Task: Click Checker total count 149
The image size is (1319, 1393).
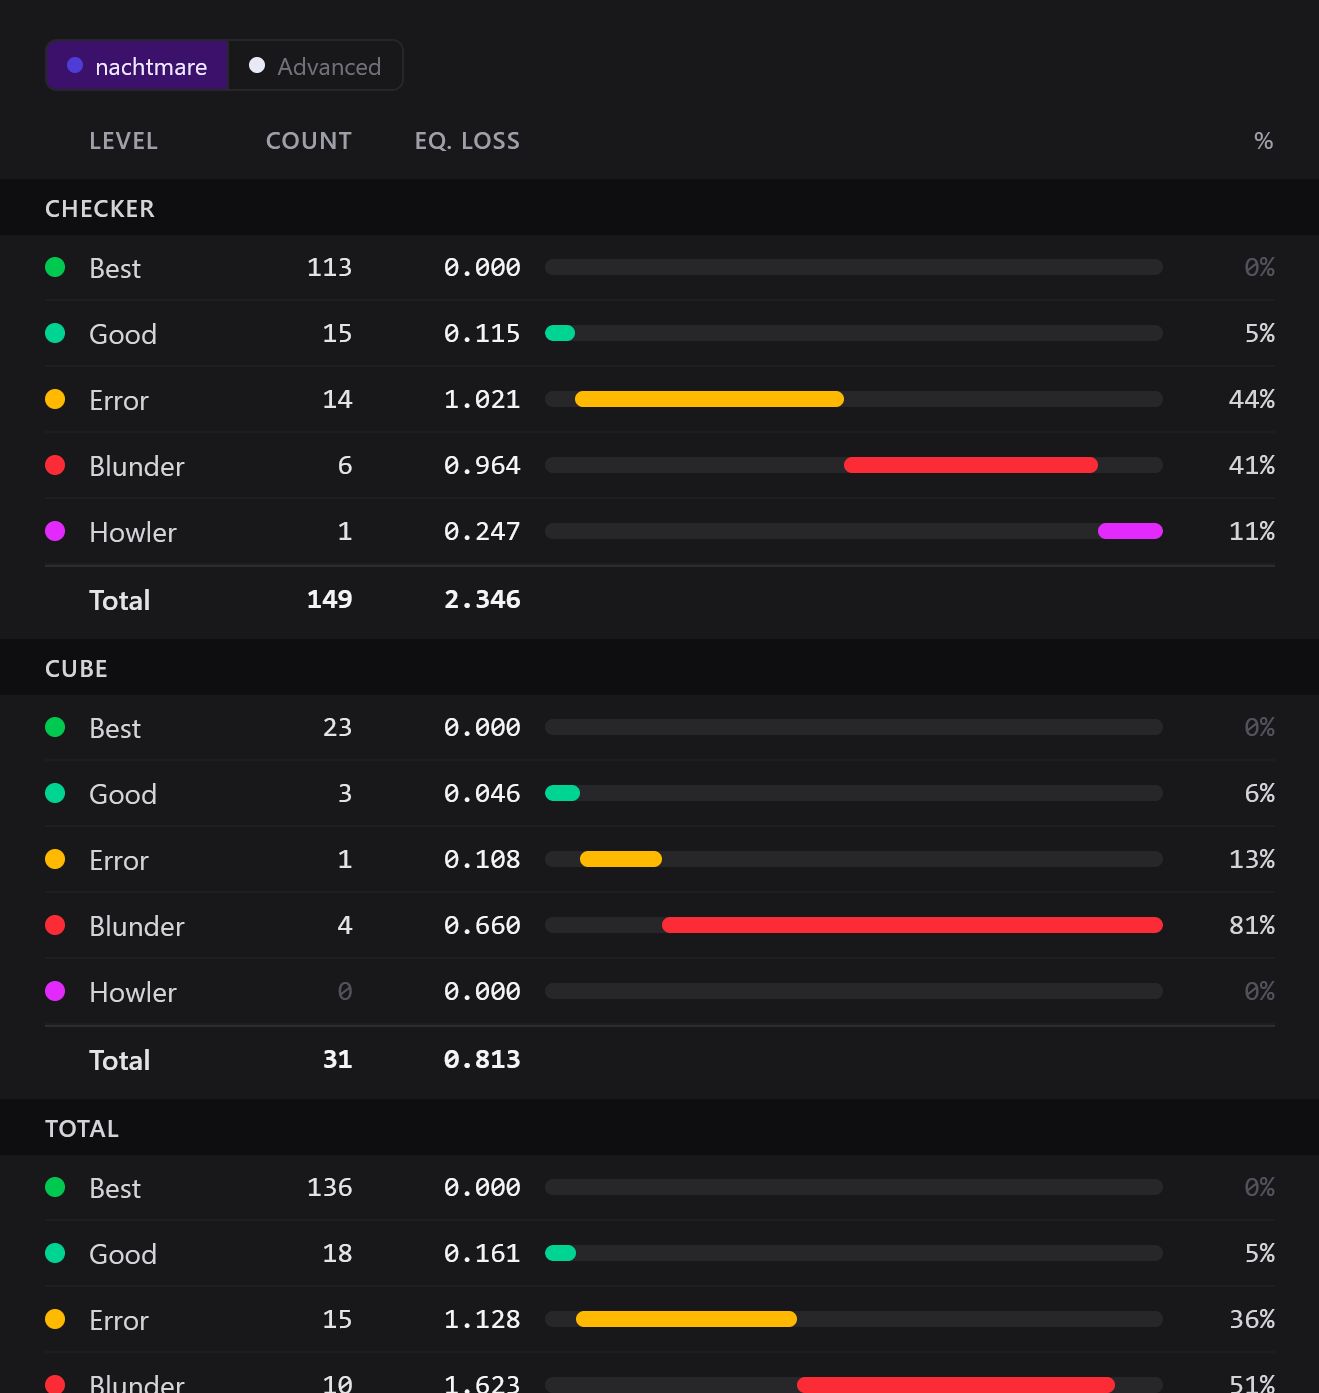Action: [329, 599]
